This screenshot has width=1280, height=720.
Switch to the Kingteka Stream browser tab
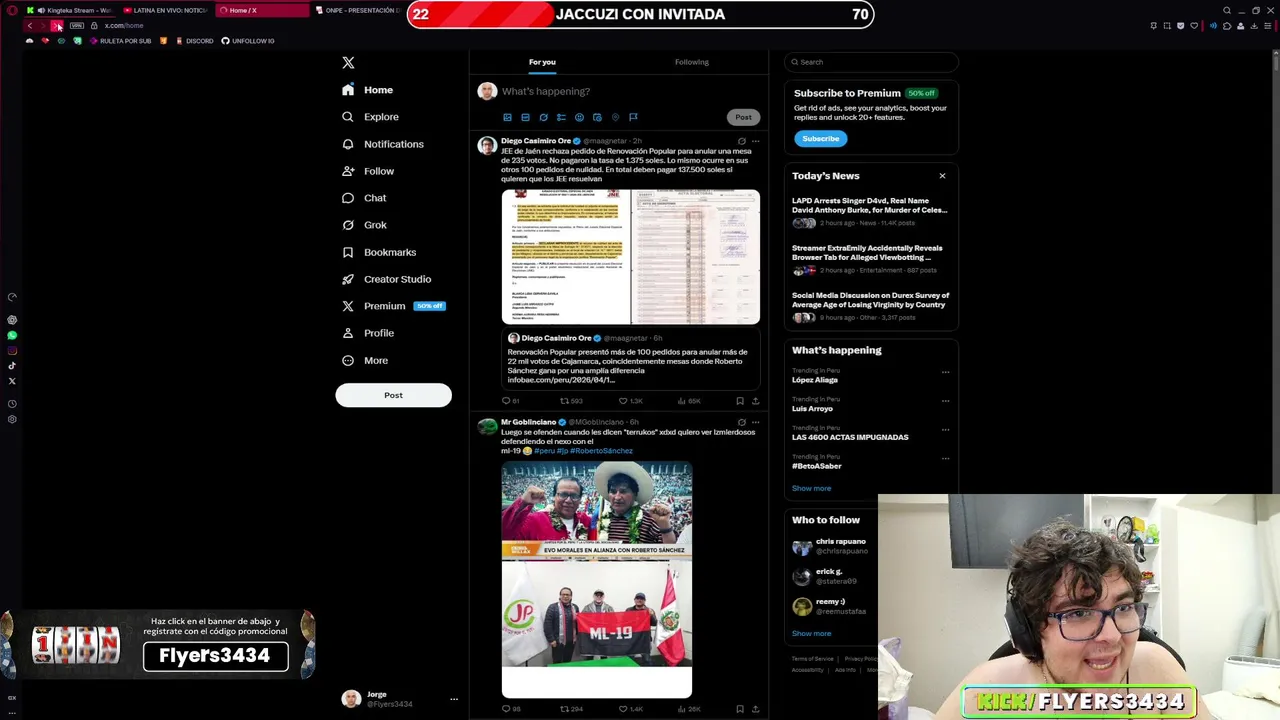click(x=72, y=10)
